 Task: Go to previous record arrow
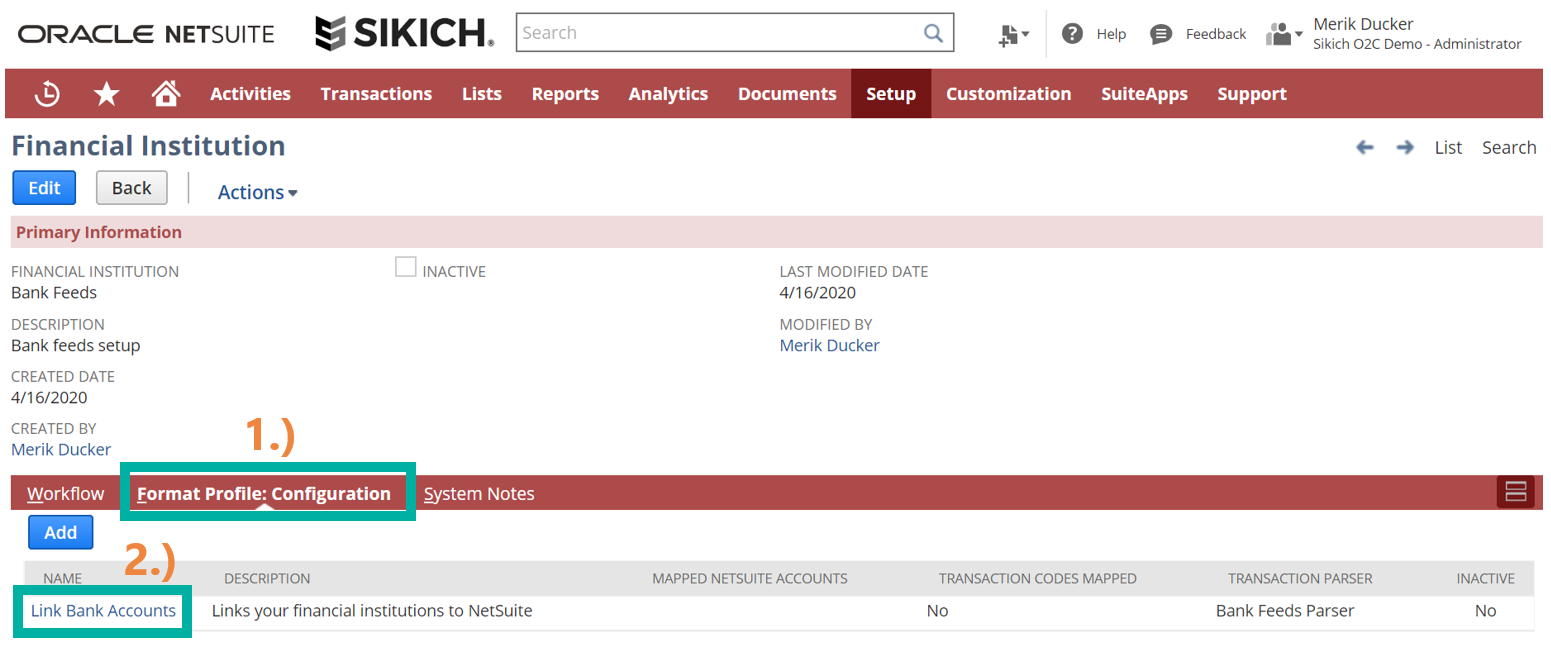coord(1365,148)
